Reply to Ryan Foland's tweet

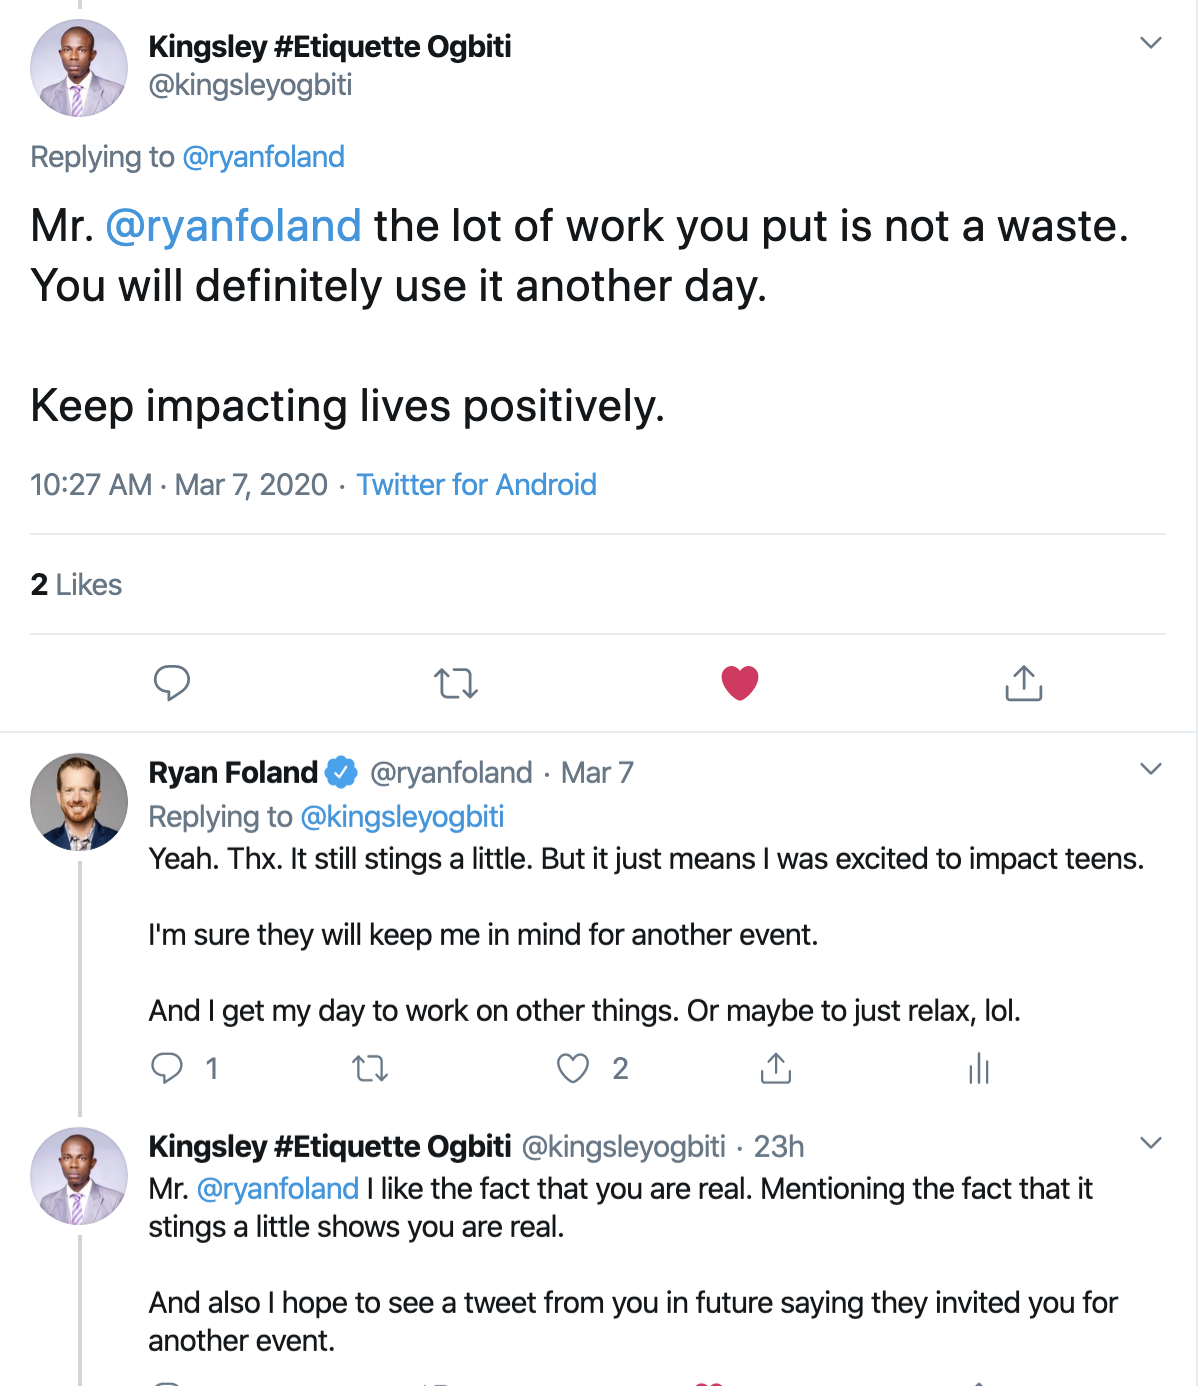click(167, 1068)
